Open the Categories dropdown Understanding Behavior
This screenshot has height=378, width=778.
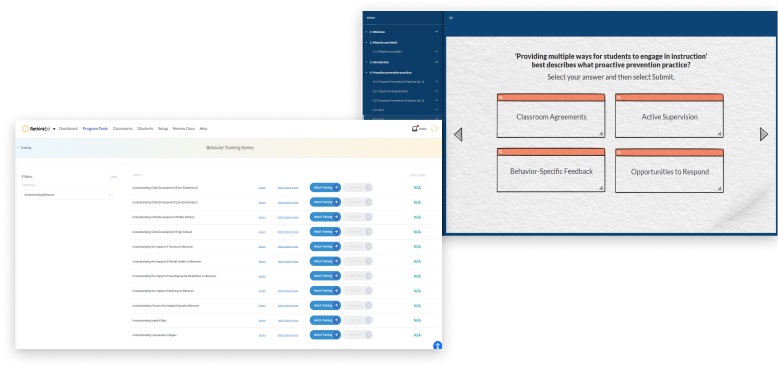tap(67, 195)
